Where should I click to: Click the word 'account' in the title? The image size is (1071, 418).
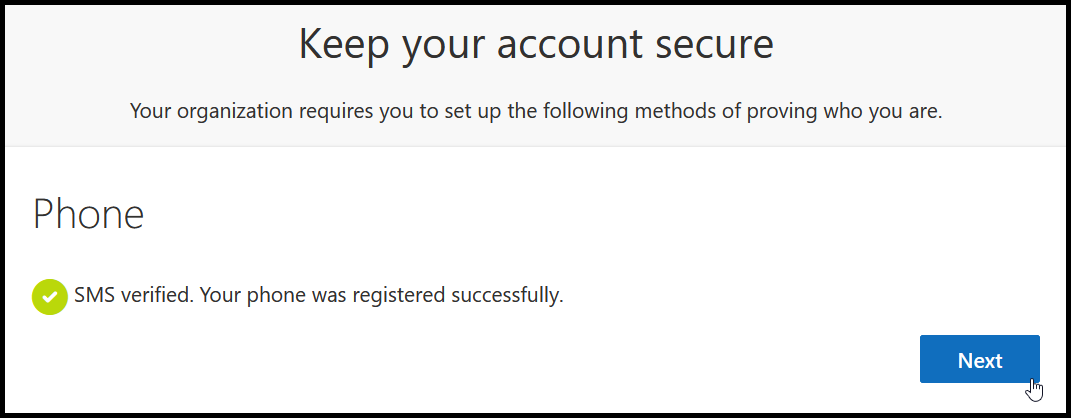pos(568,43)
